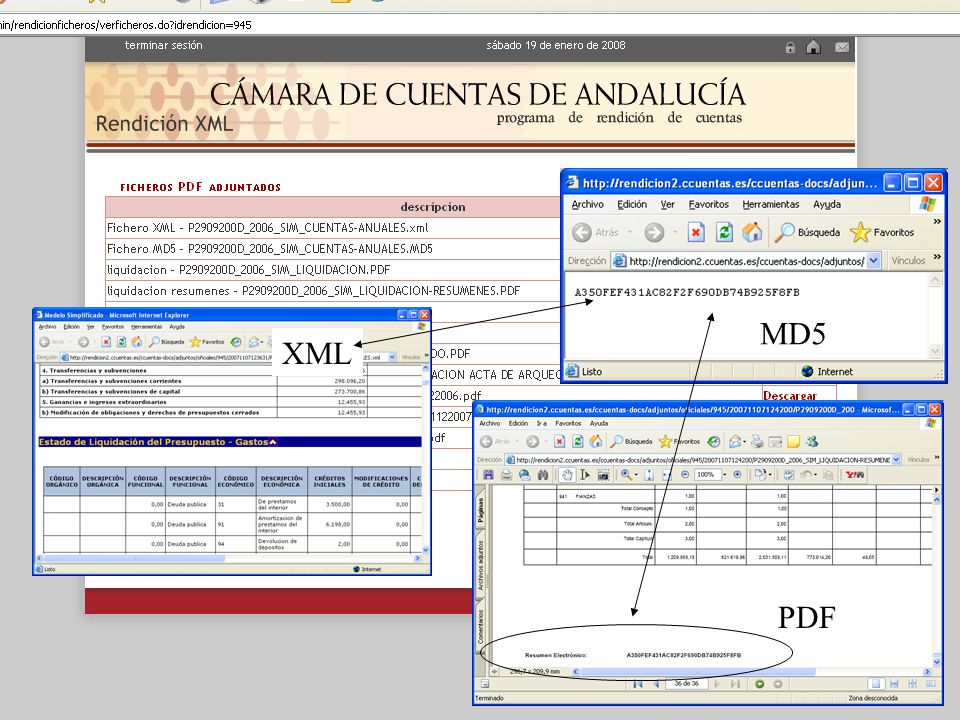Click the padlock icon in the page header
960x720 pixels.
[x=790, y=47]
